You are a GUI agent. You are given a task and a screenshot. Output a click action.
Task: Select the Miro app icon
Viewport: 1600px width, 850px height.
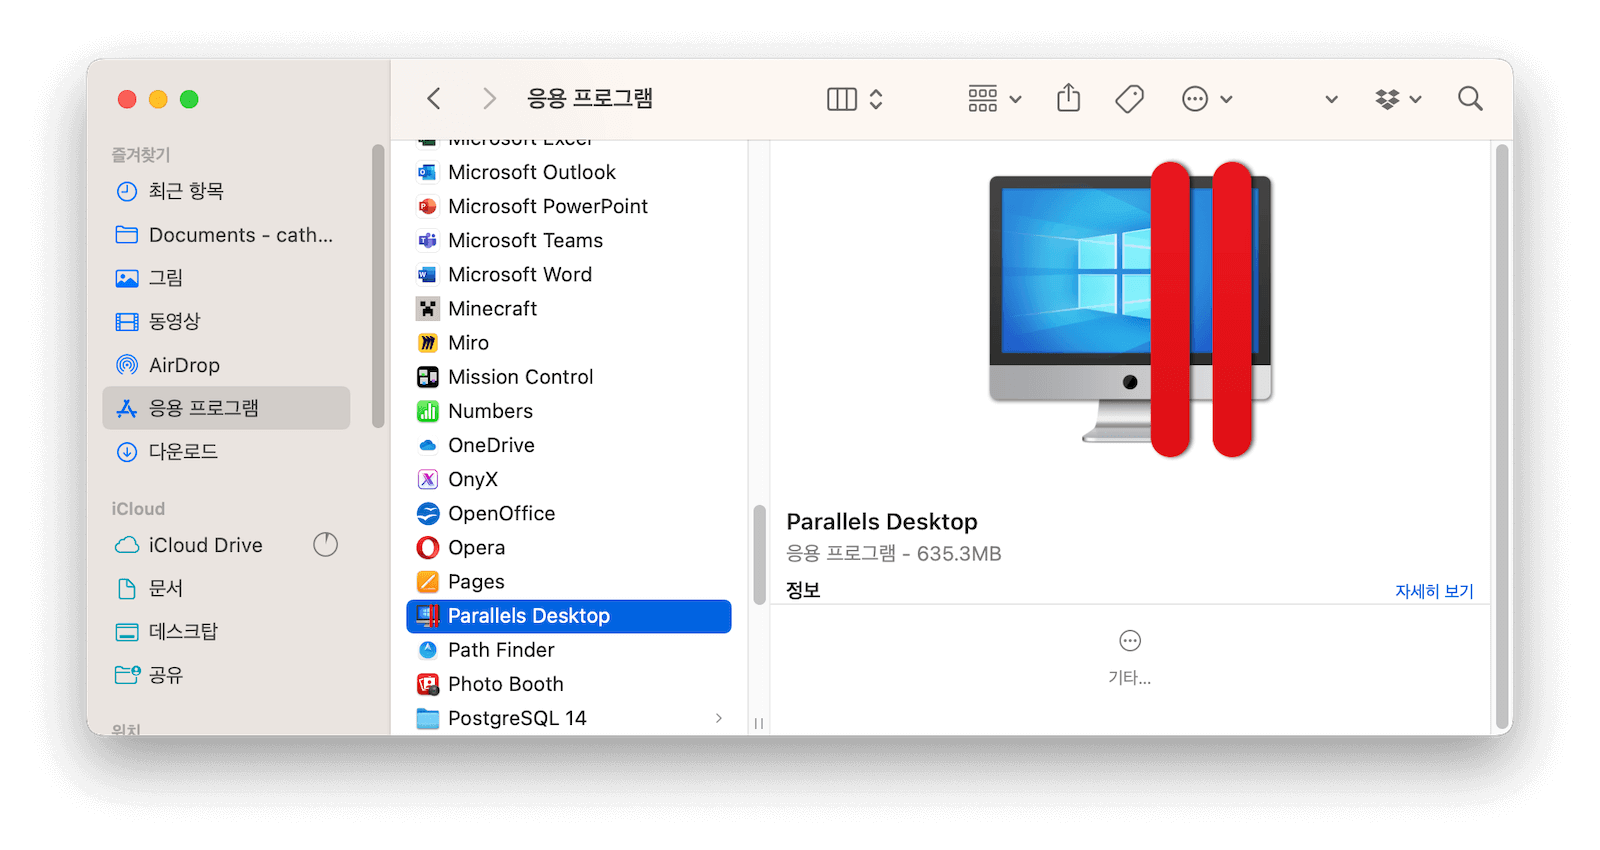tap(427, 343)
